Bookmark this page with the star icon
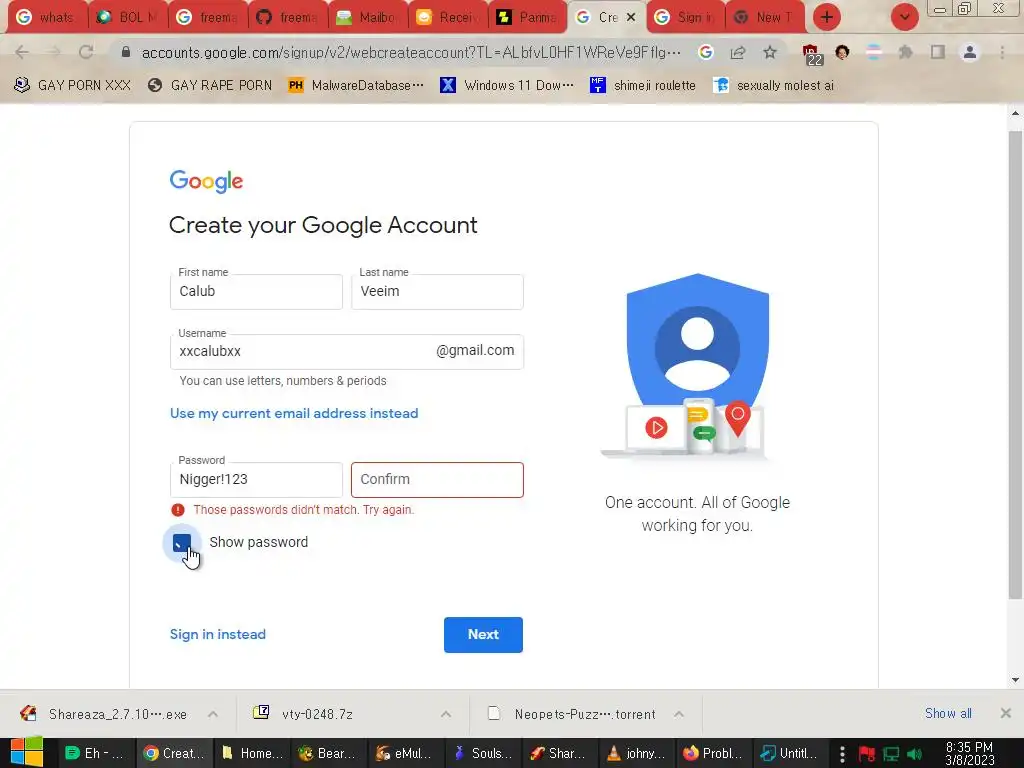1024x768 pixels. [x=770, y=52]
